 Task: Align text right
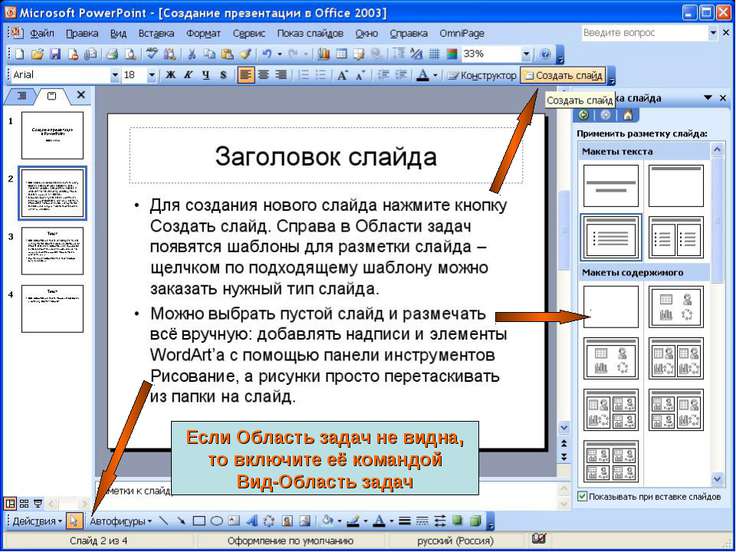pos(281,75)
